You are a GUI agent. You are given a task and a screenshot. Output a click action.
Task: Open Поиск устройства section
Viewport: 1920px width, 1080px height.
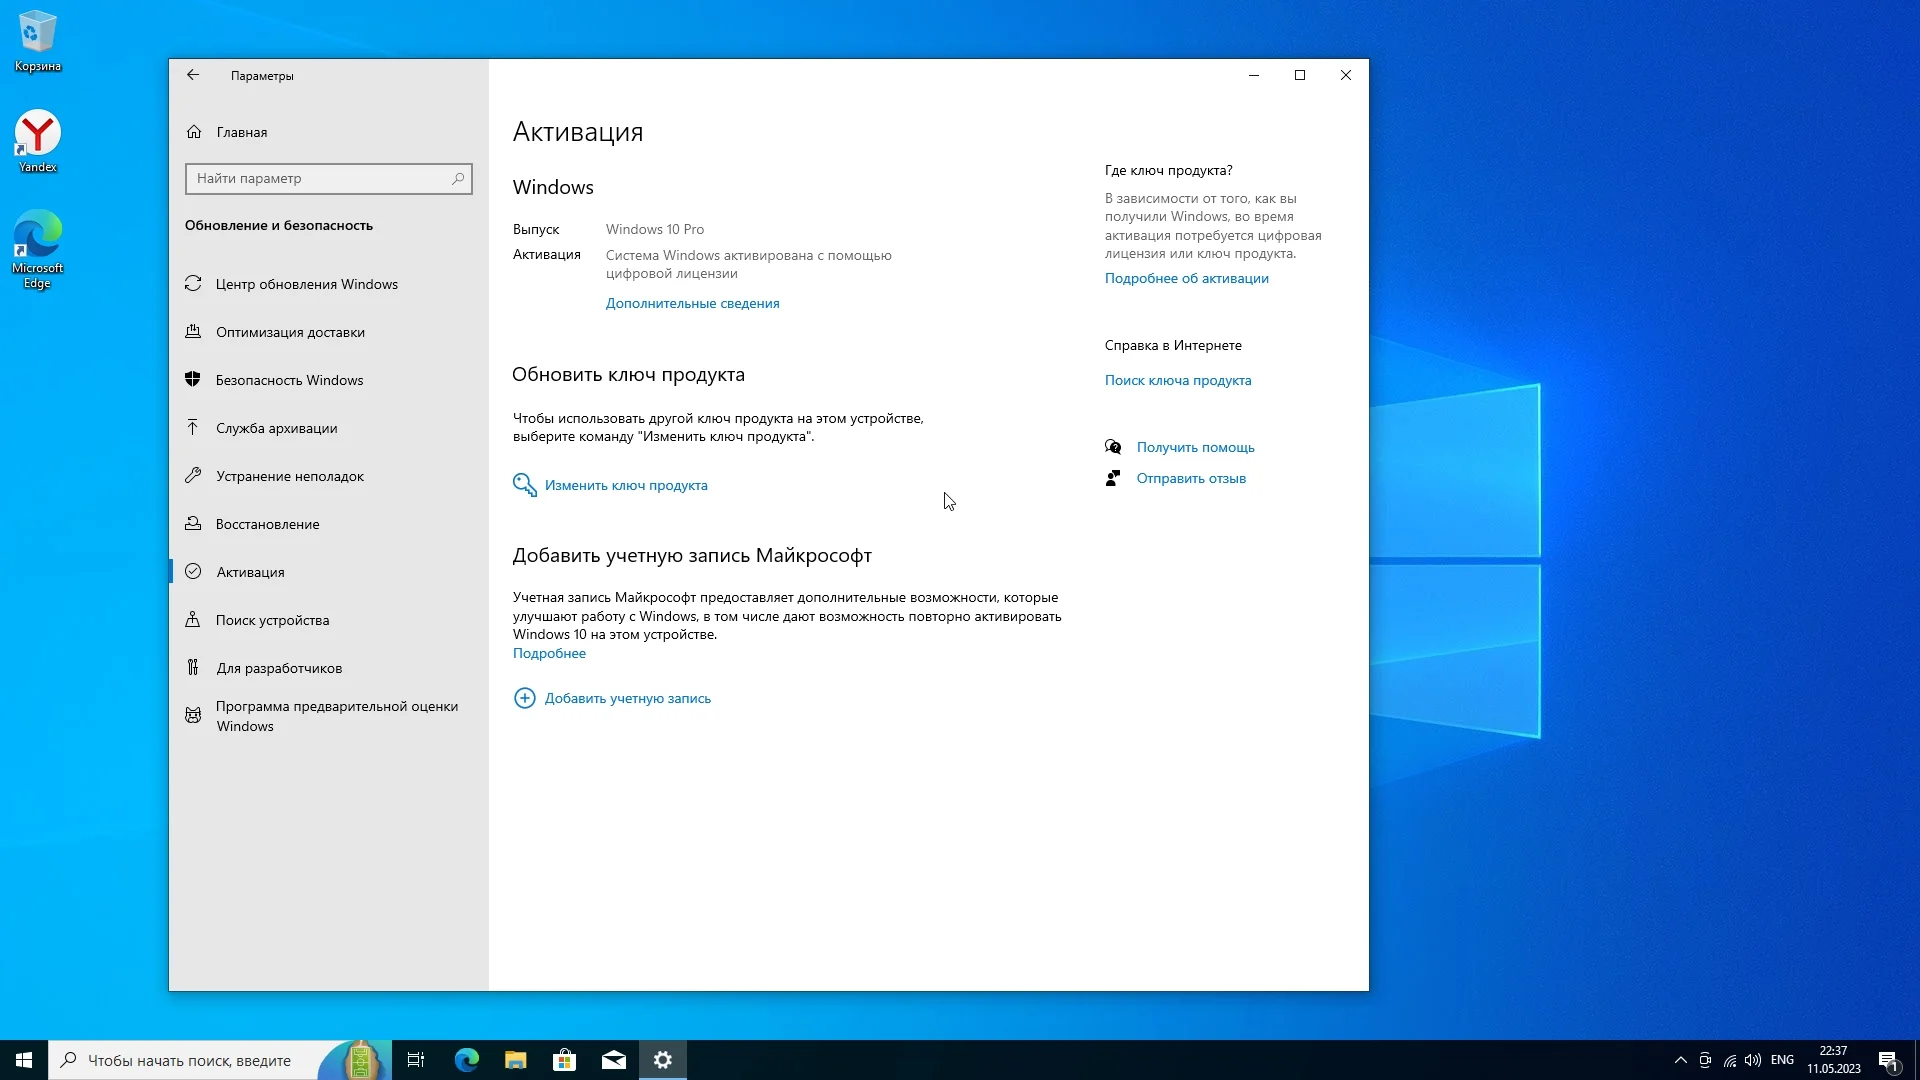click(272, 620)
